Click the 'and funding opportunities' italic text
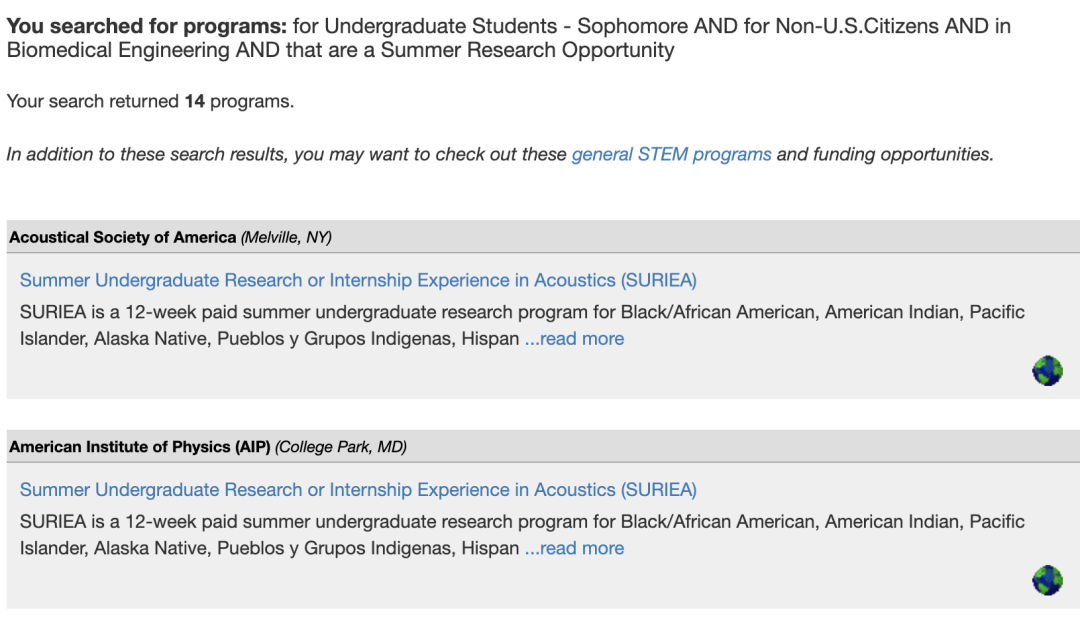 [x=885, y=154]
